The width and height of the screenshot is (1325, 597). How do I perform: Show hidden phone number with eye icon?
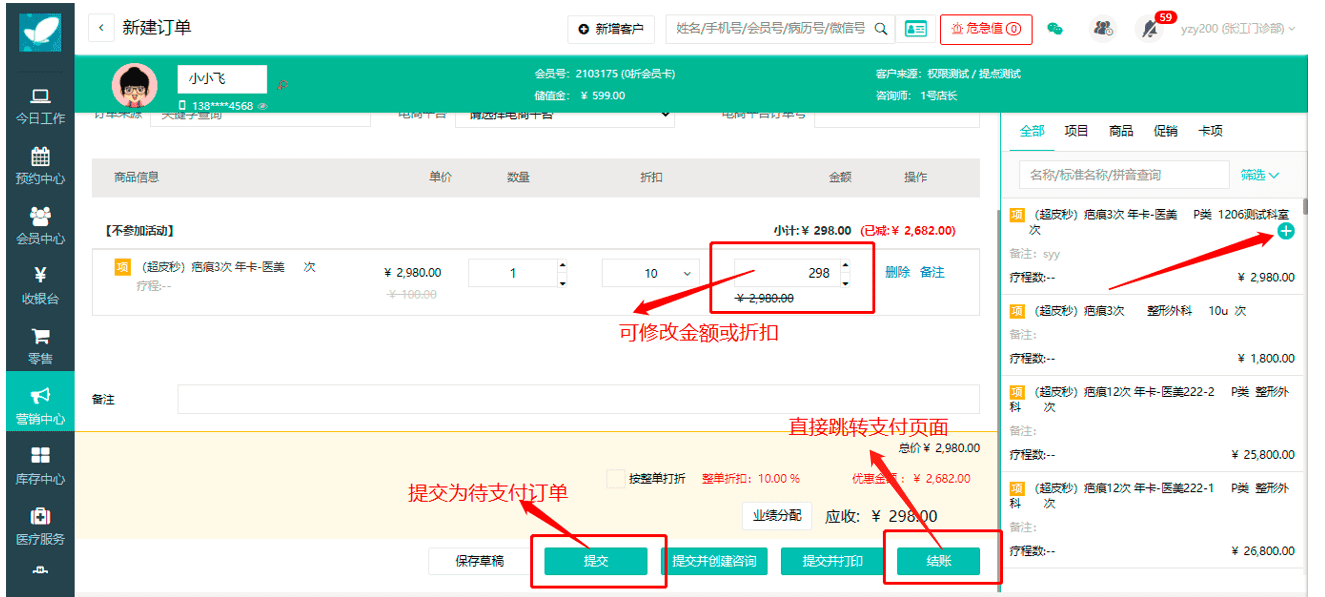coord(263,106)
